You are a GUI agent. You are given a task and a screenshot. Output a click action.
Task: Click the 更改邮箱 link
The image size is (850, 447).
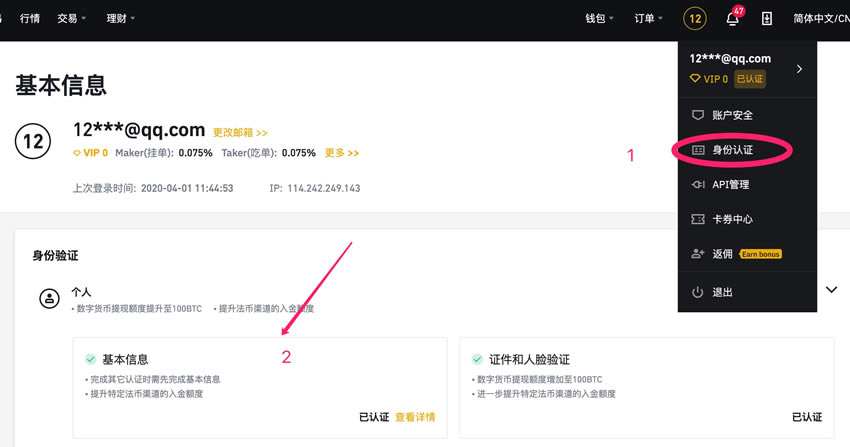pos(240,132)
